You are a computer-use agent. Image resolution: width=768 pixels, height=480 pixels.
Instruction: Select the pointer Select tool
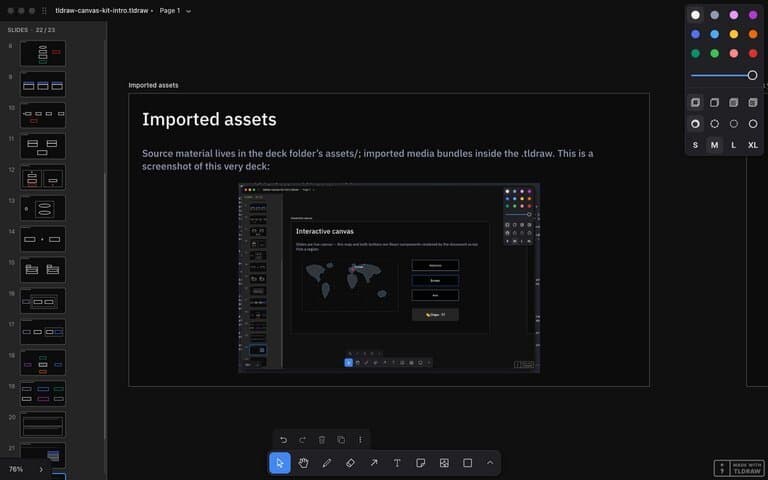[280, 463]
